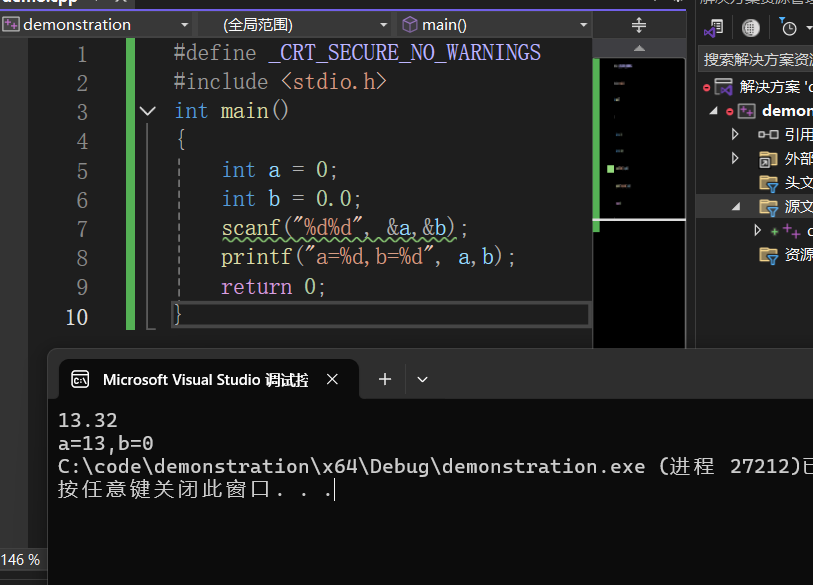Click the scanf call on line 7
This screenshot has width=813, height=585.
click(344, 228)
